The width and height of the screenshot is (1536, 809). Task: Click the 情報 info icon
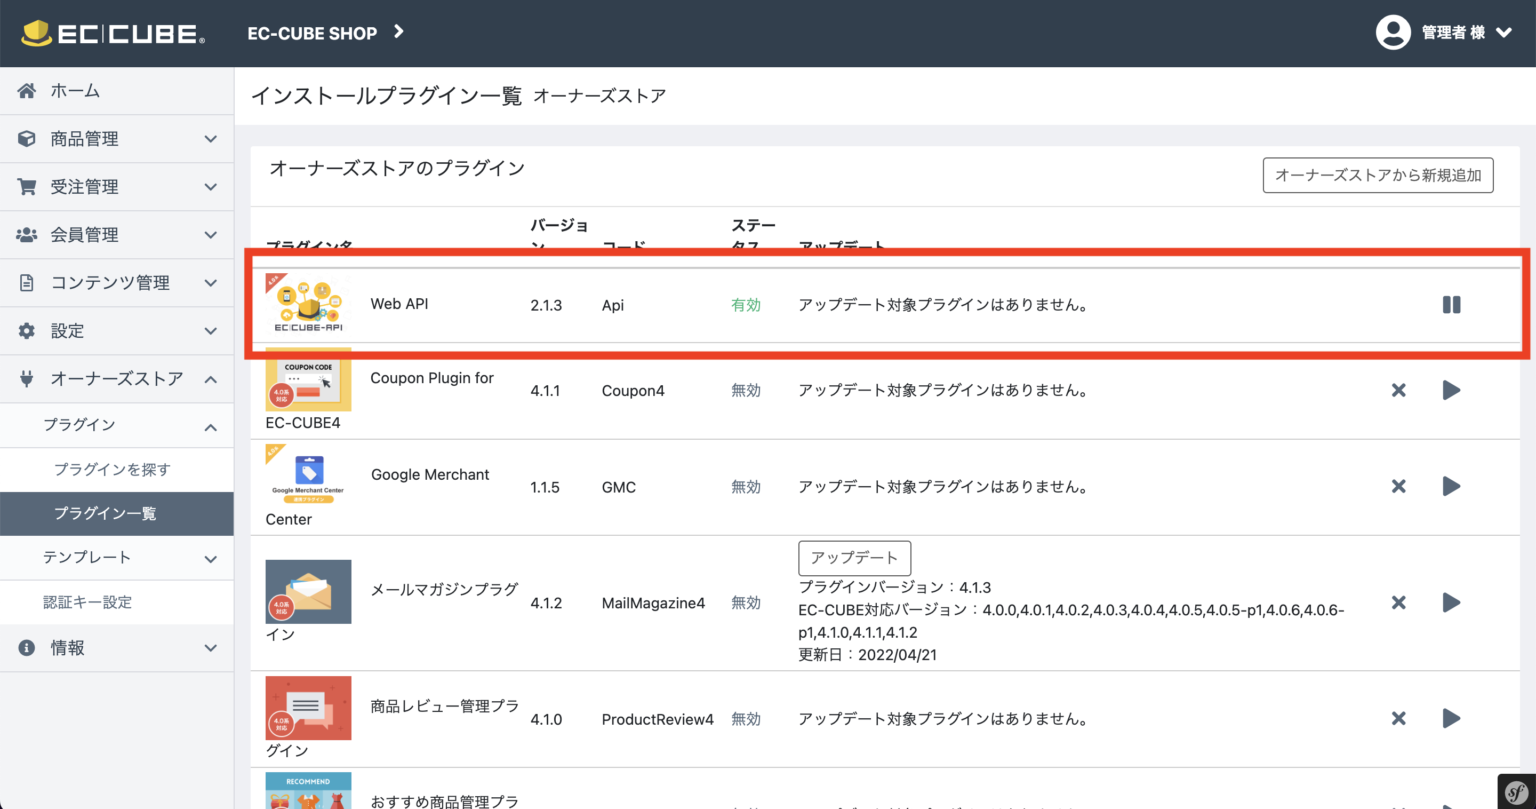click(x=25, y=647)
